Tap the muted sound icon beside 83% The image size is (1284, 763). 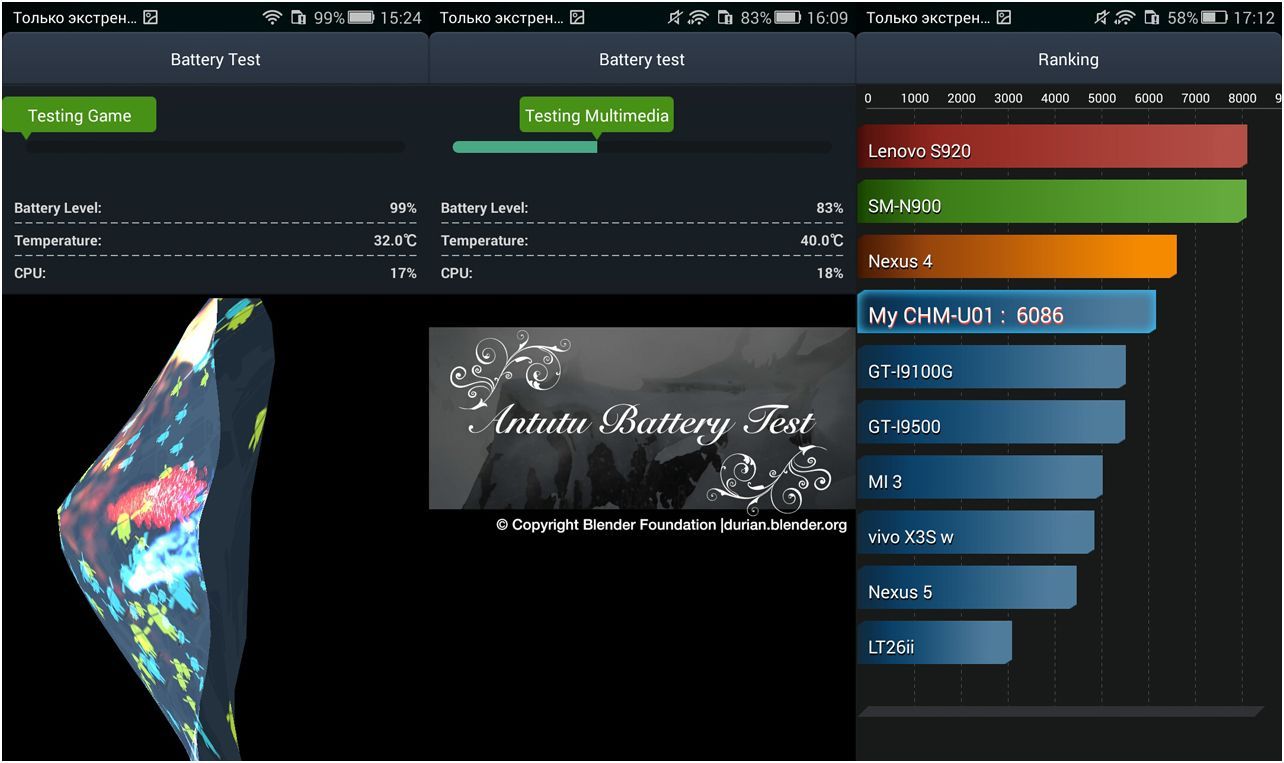click(x=672, y=18)
